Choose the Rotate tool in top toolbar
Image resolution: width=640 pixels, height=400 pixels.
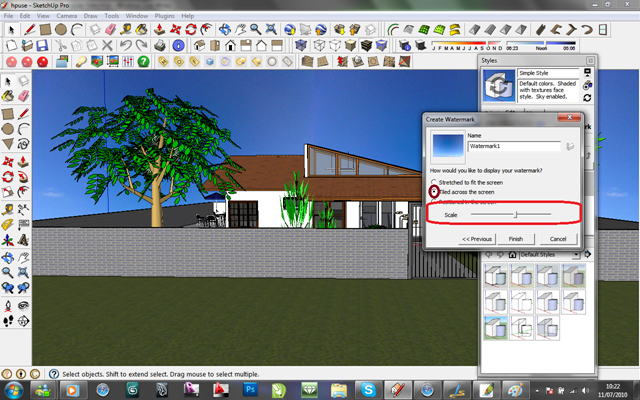(x=191, y=30)
